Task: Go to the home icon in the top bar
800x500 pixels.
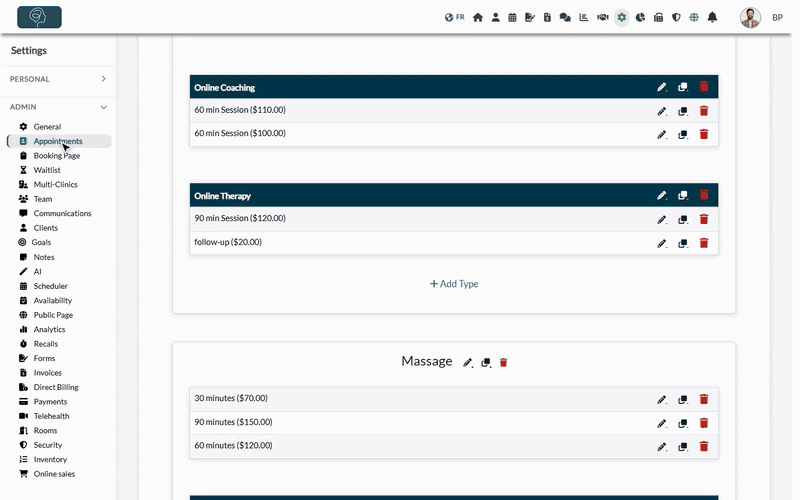Action: 478,17
